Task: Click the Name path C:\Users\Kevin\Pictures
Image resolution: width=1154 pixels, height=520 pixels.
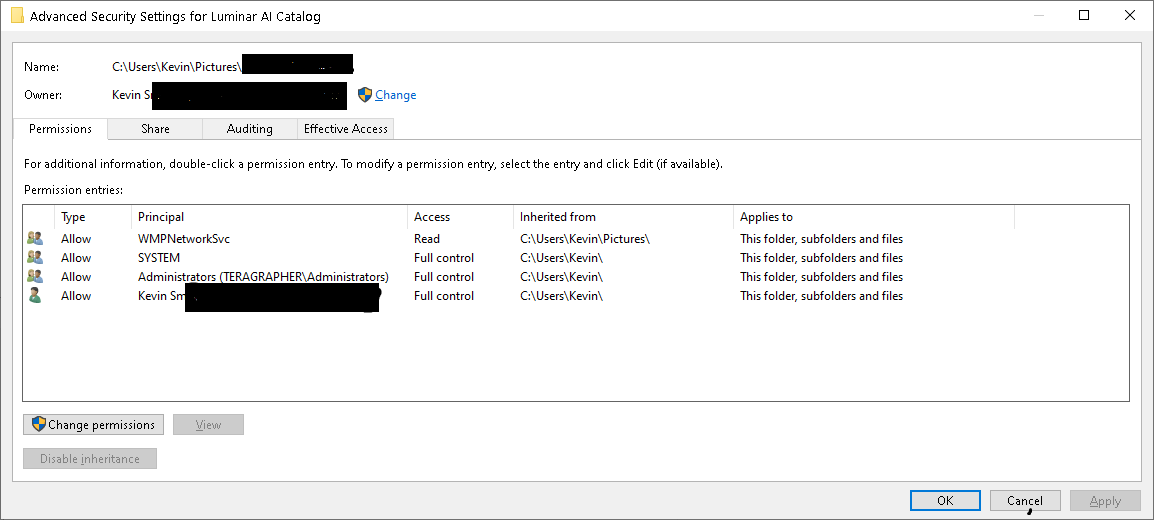Action: pyautogui.click(x=177, y=66)
